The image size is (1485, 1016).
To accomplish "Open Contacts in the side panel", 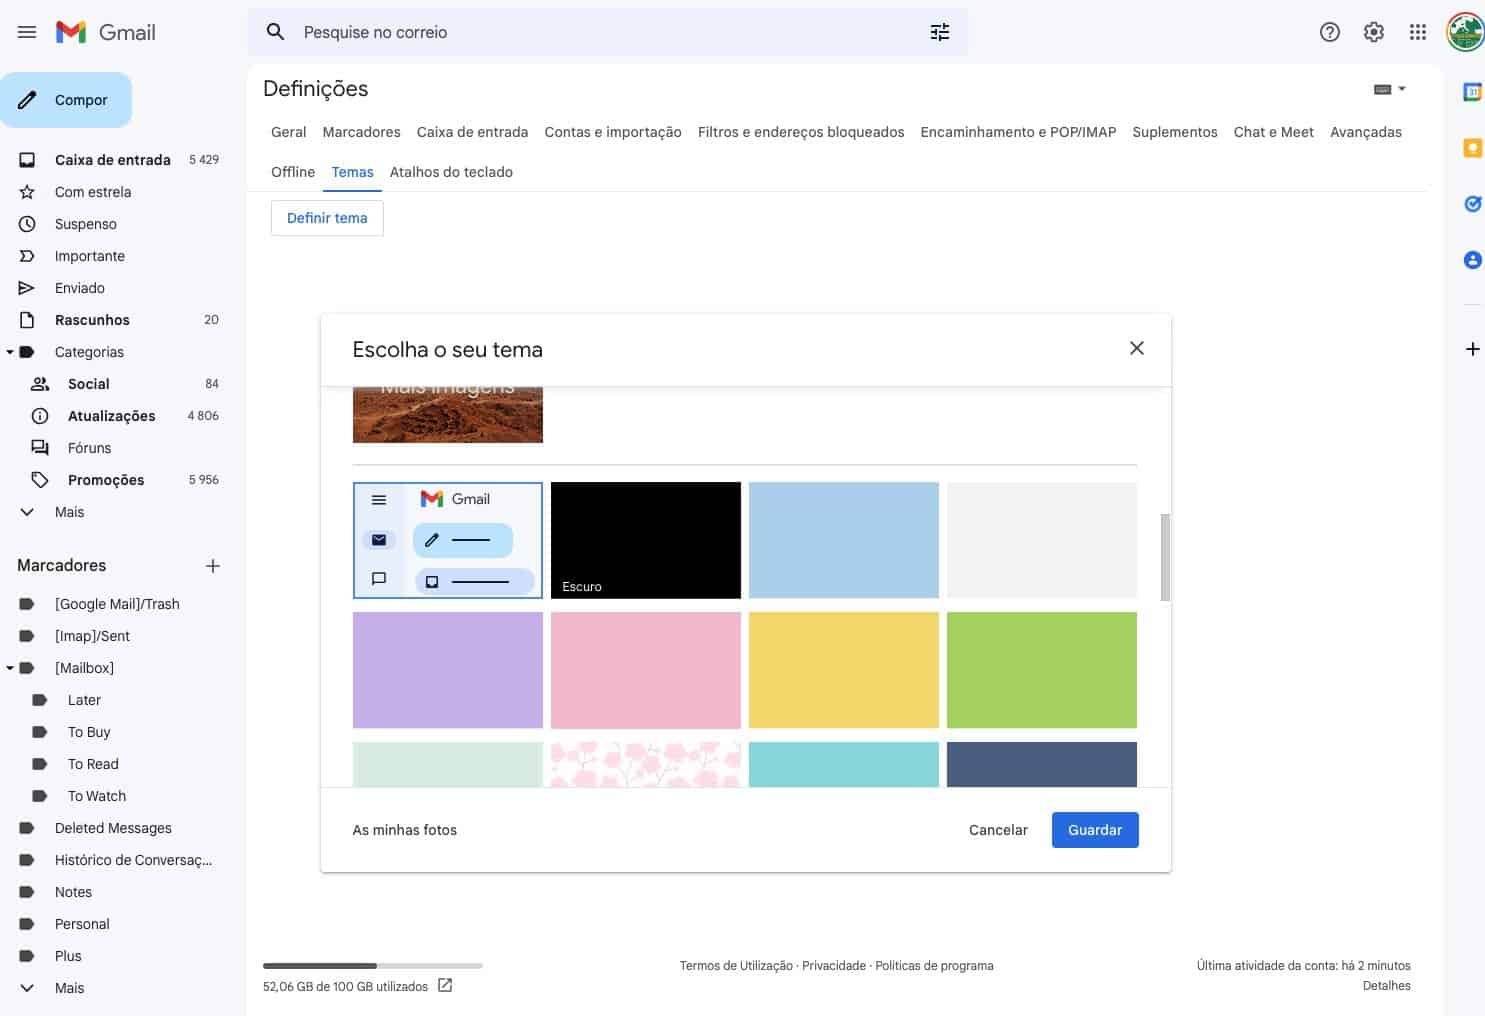I will [x=1471, y=259].
